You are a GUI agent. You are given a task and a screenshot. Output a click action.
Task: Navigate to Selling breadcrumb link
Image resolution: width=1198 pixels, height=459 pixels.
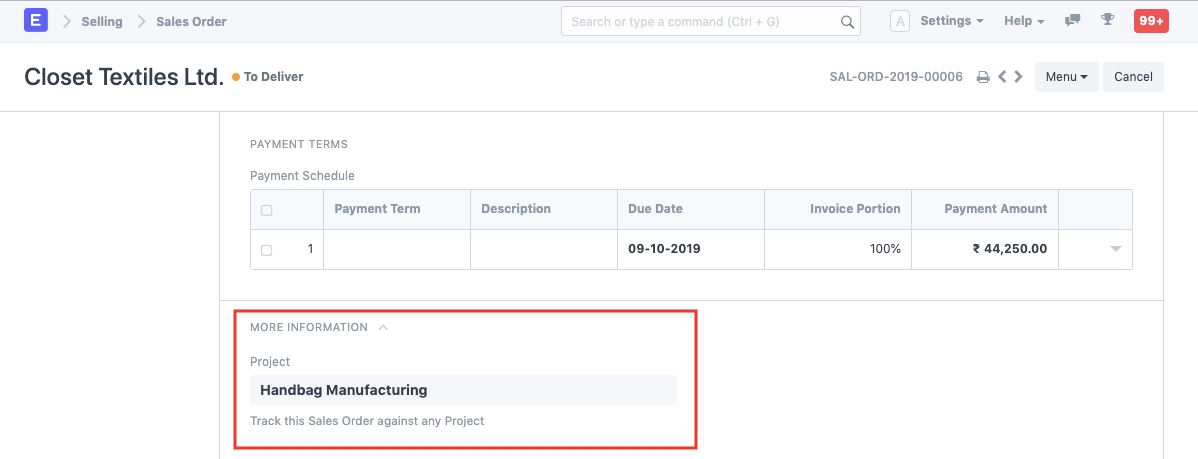coord(102,21)
